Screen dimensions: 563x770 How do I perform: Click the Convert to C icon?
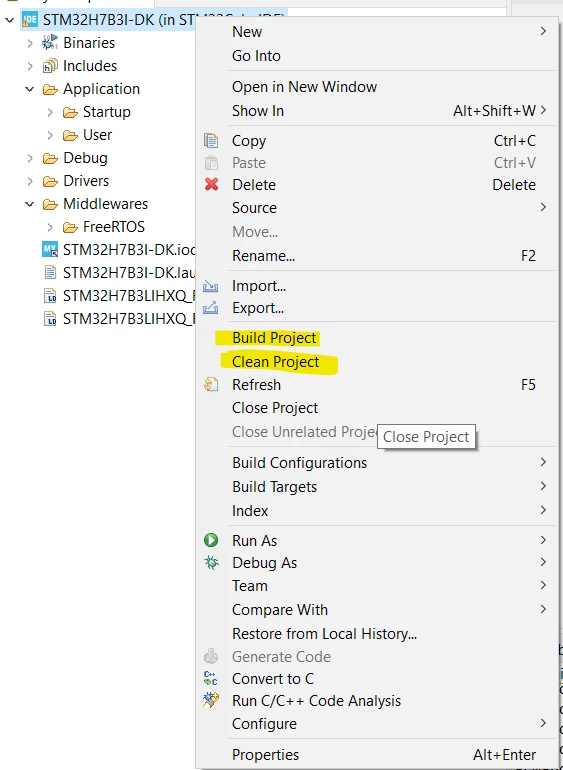[210, 679]
